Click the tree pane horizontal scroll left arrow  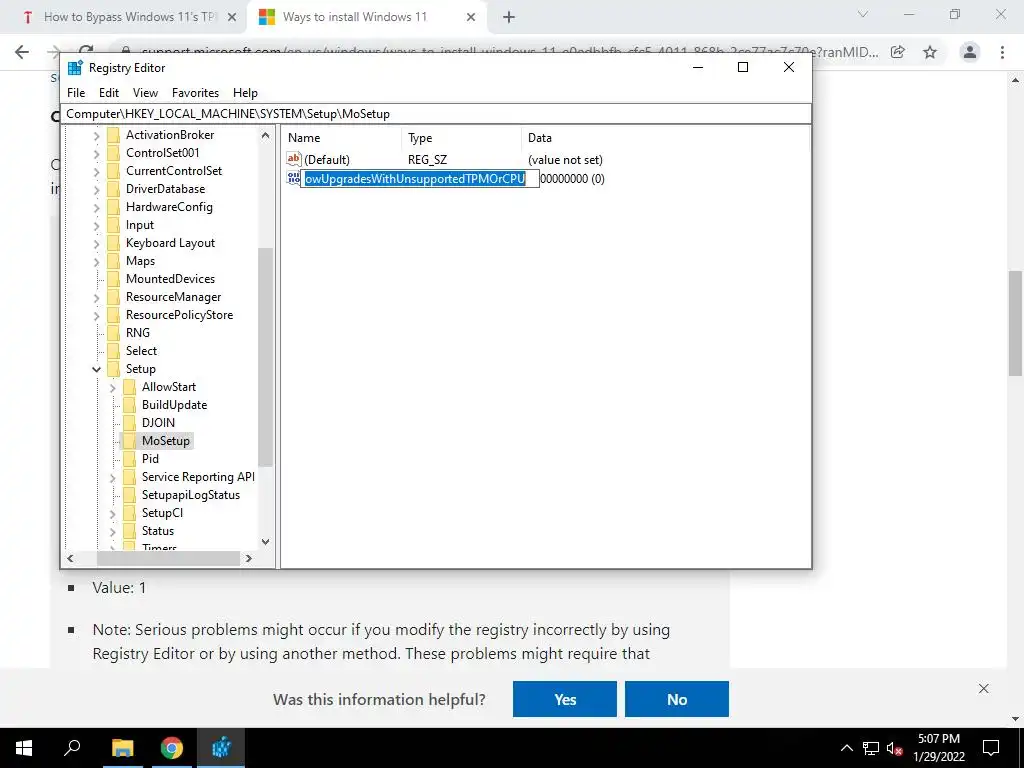tap(71, 558)
